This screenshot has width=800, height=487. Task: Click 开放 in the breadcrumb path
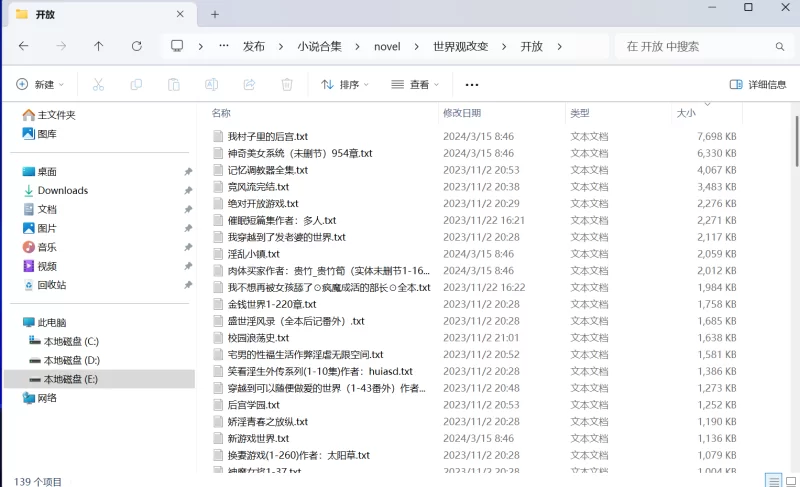pos(531,47)
